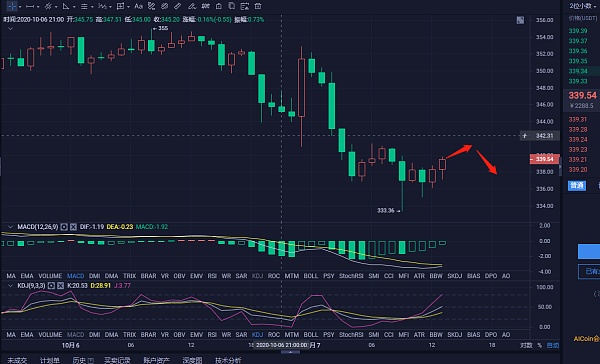Open the 深度图 depth chart tab
This screenshot has height=364, width=600.
coord(192,360)
